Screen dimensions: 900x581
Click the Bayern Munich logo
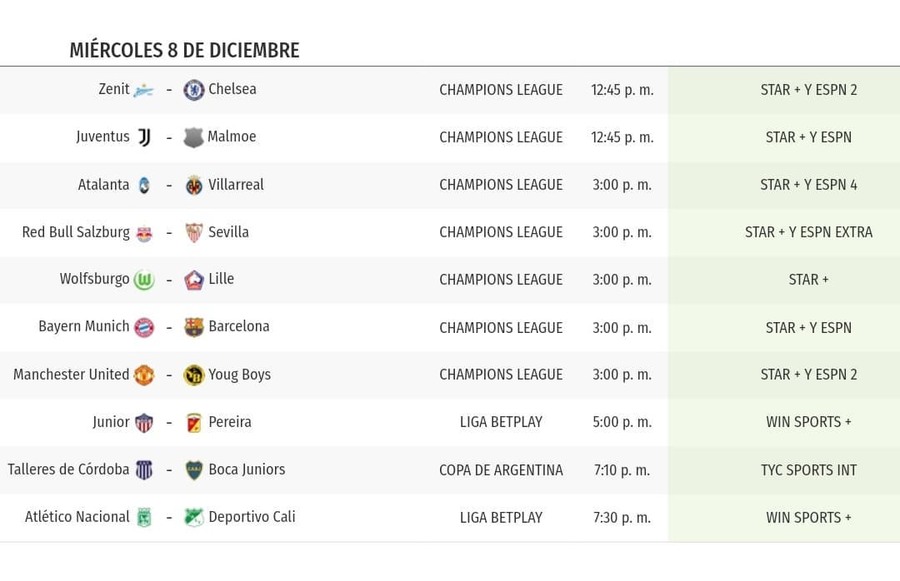coord(144,327)
